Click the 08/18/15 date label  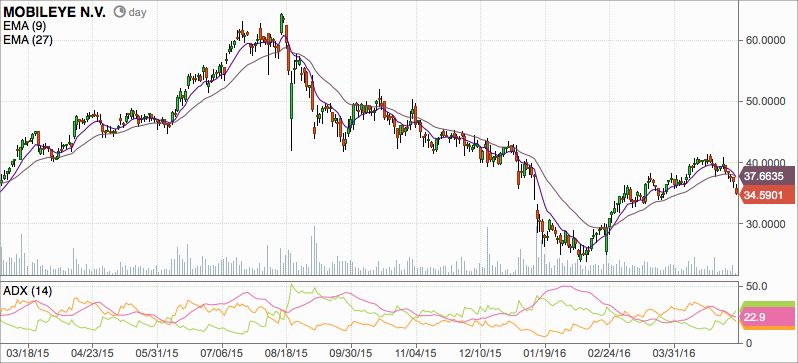287,352
